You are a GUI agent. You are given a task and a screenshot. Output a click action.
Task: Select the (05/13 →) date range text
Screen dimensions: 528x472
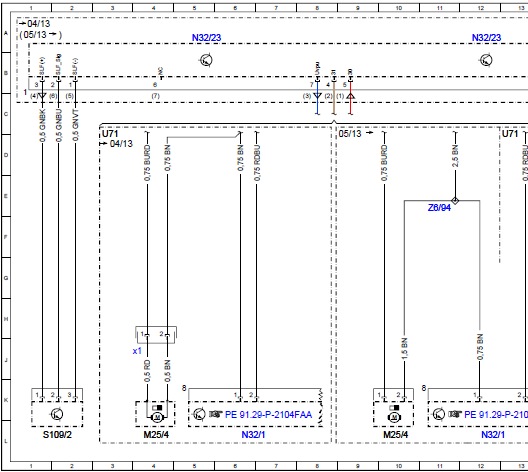41,35
